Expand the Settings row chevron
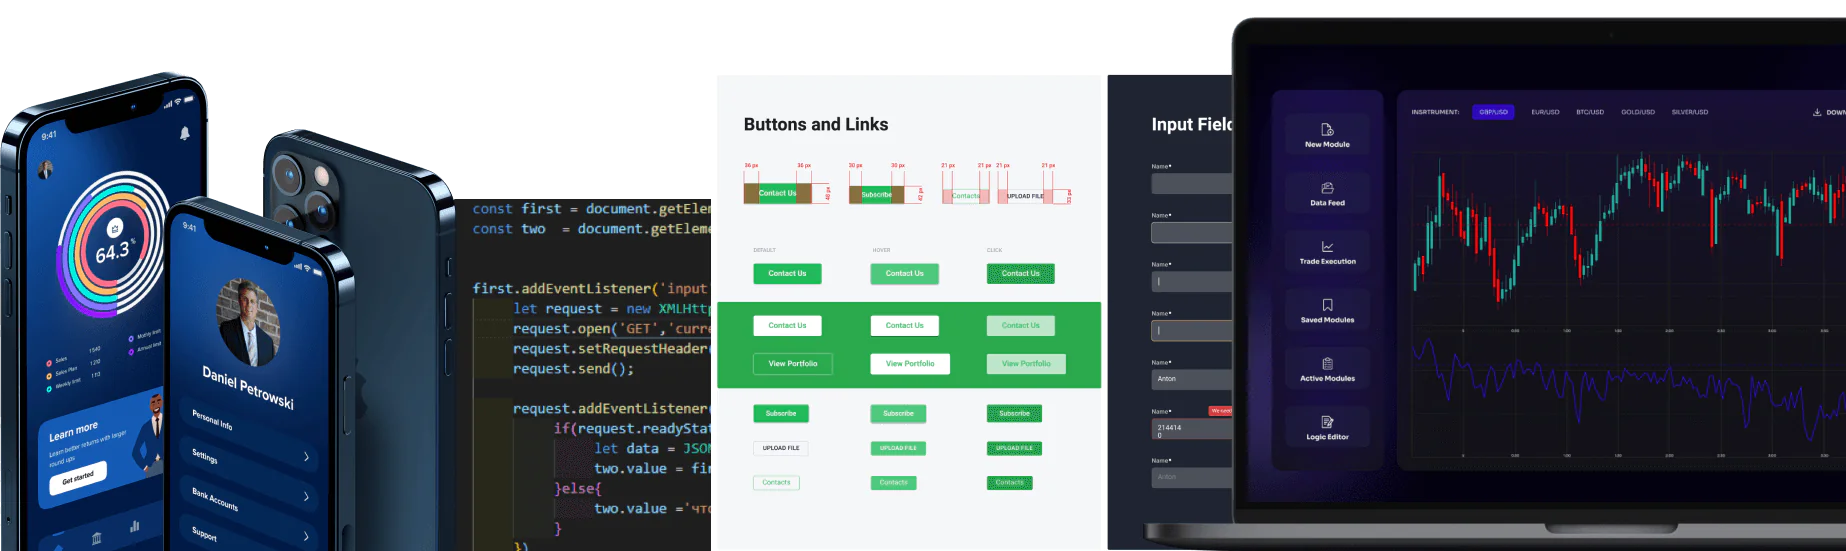The width and height of the screenshot is (1846, 551). [306, 457]
